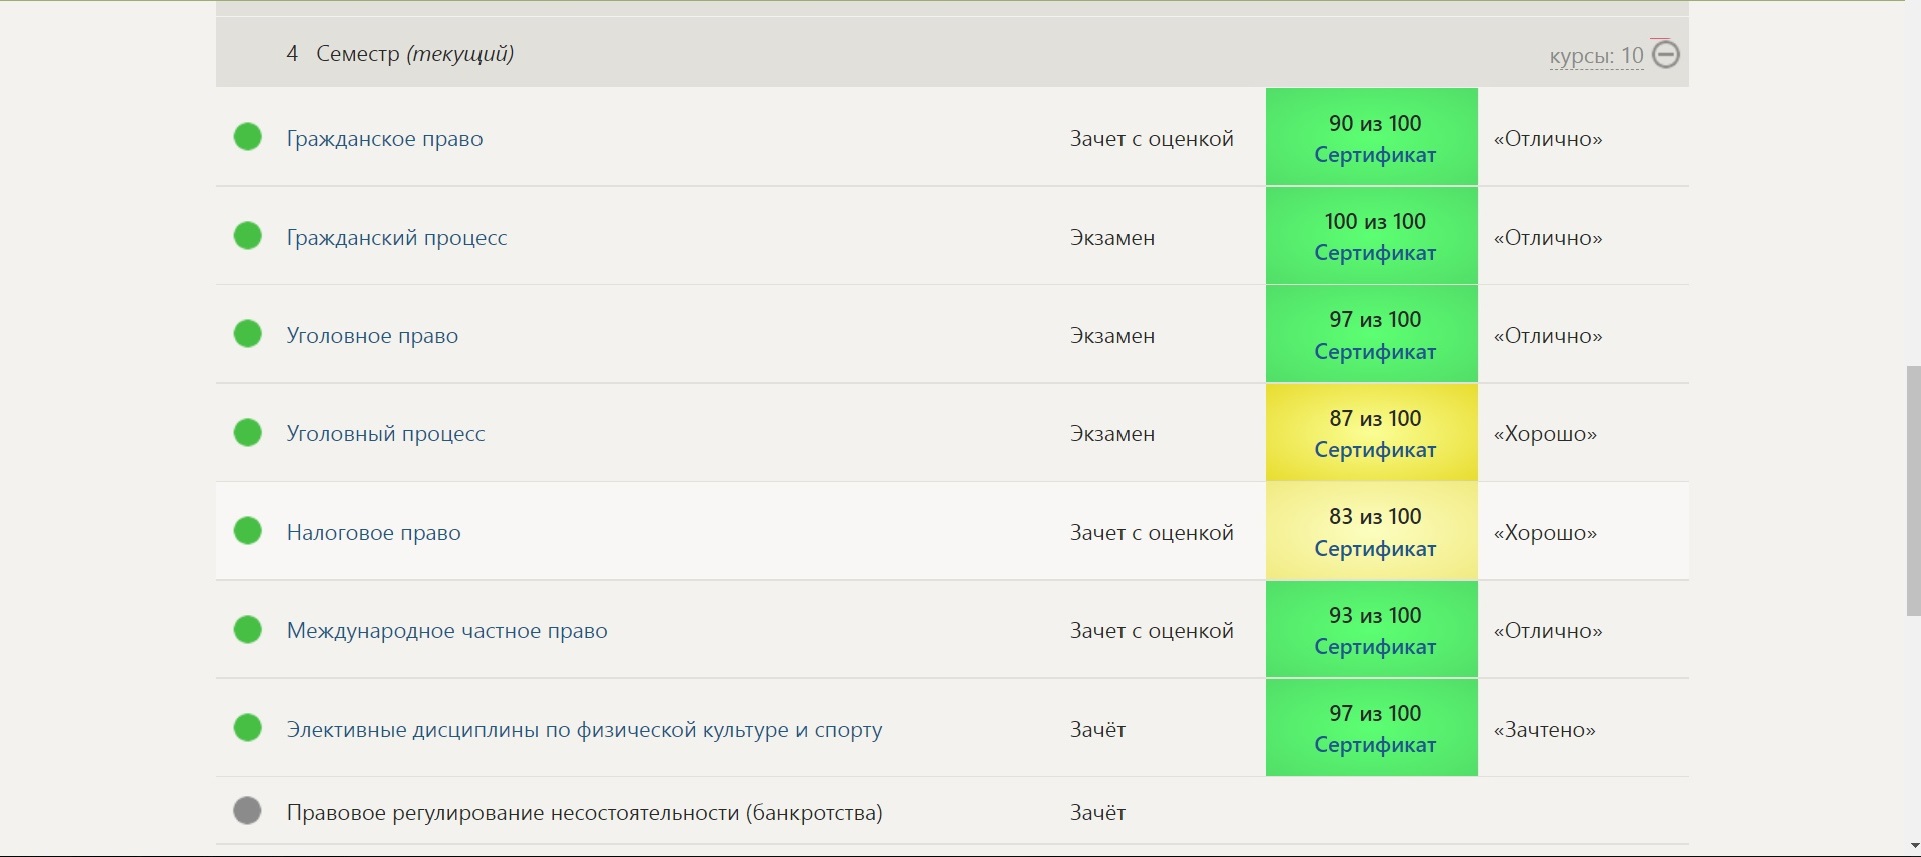The image size is (1921, 857).
Task: Open the Уголовный процесс course
Action: (386, 433)
